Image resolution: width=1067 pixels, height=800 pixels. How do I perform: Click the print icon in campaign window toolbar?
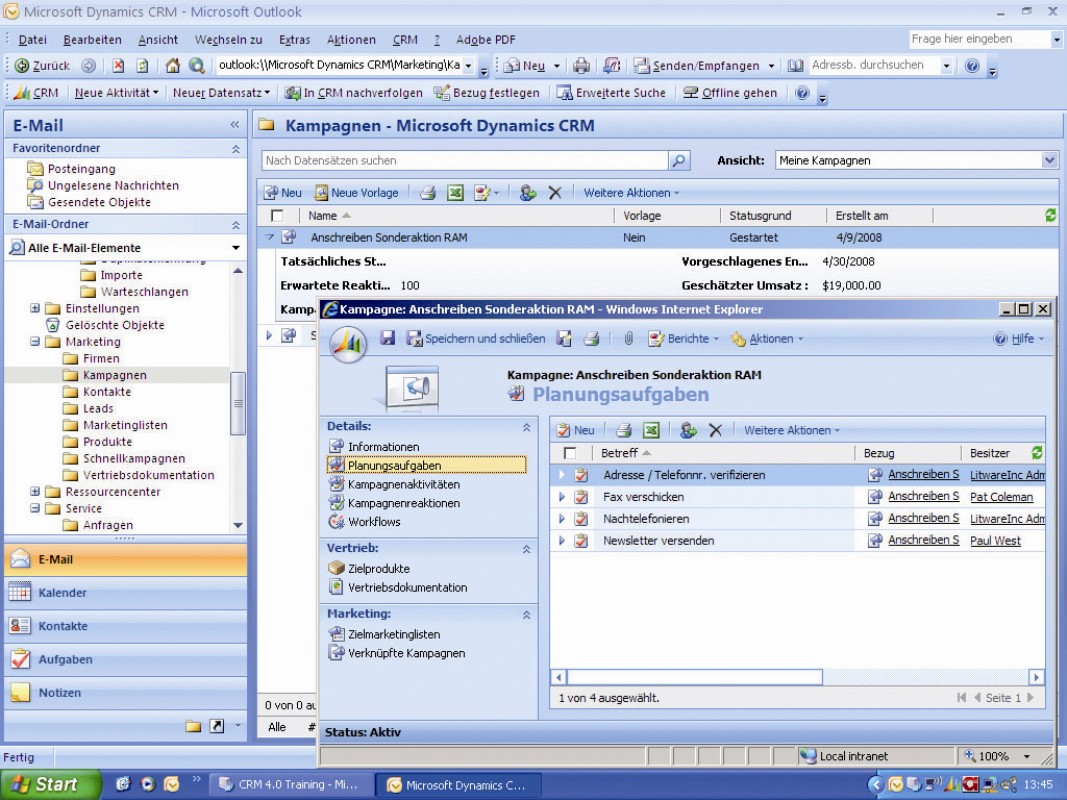(x=591, y=338)
